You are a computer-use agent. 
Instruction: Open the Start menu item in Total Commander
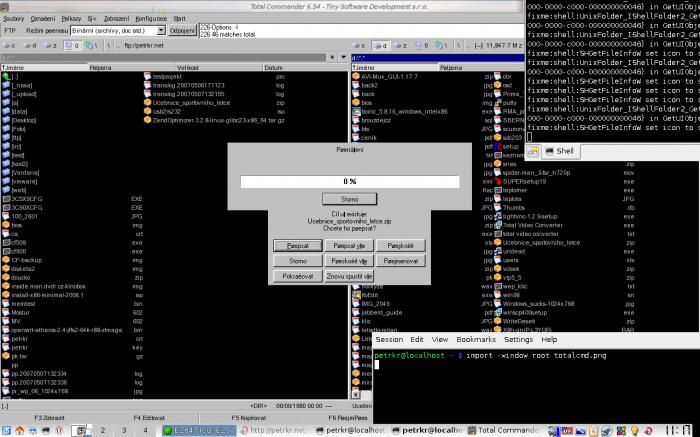[x=179, y=19]
